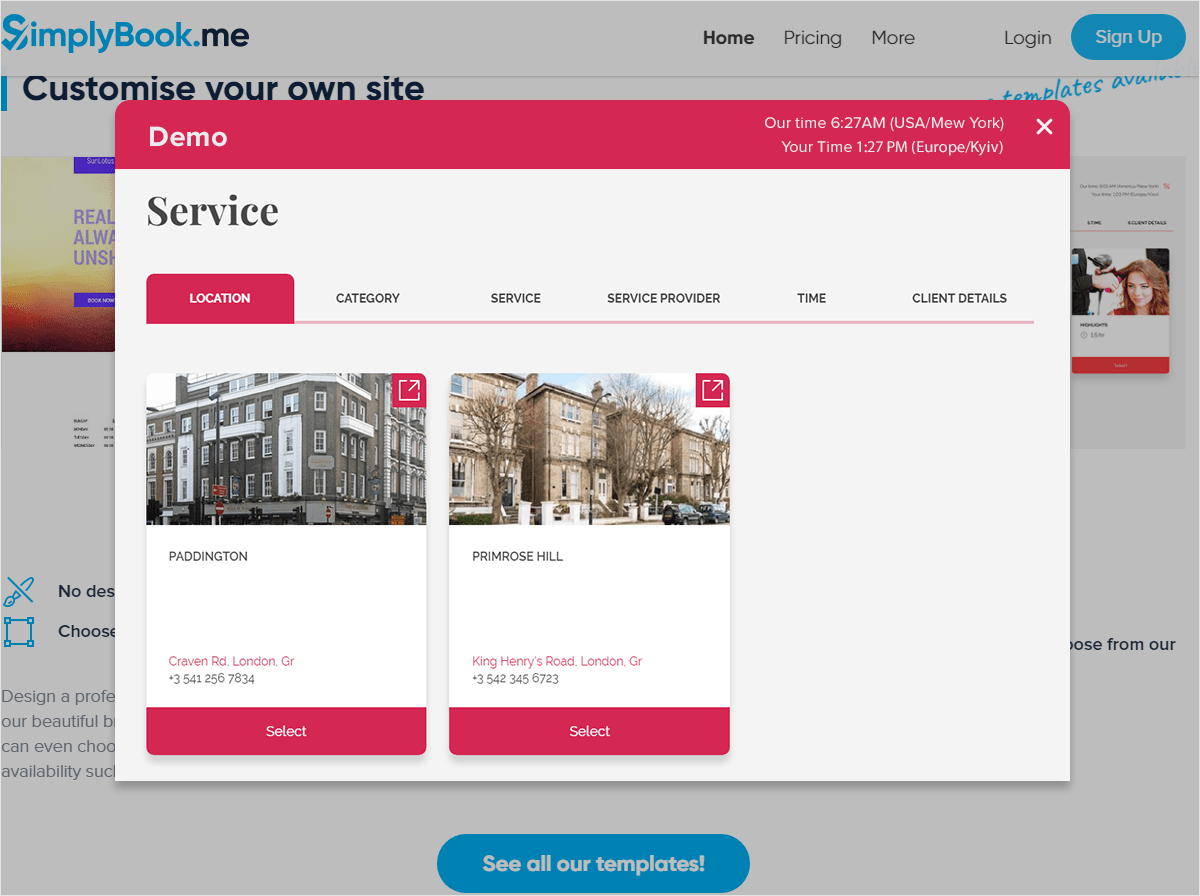Image resolution: width=1200 pixels, height=896 pixels.
Task: Select the Time step tab
Action: [811, 298]
